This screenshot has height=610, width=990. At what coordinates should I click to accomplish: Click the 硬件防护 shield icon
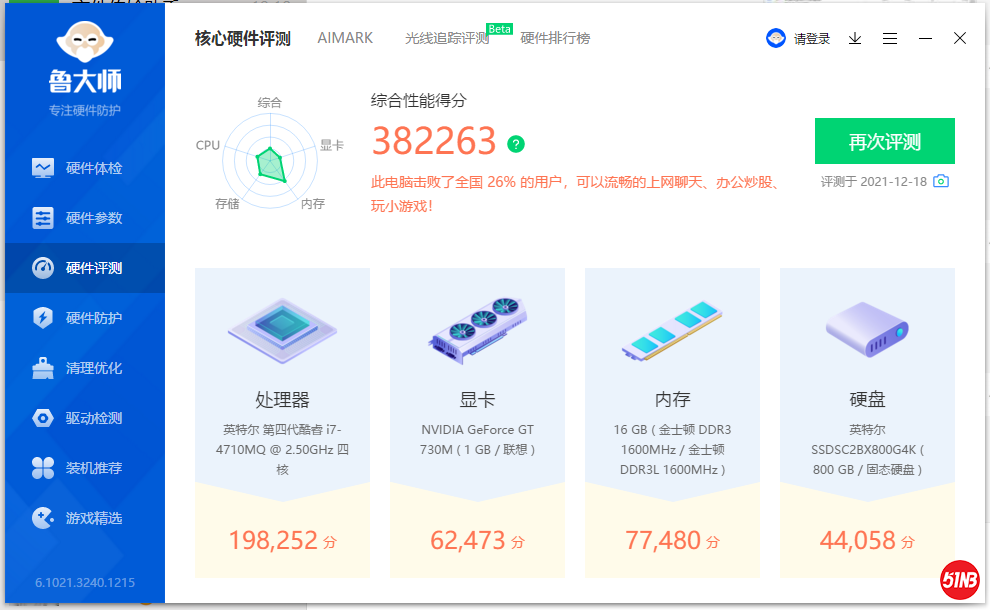pyautogui.click(x=43, y=318)
